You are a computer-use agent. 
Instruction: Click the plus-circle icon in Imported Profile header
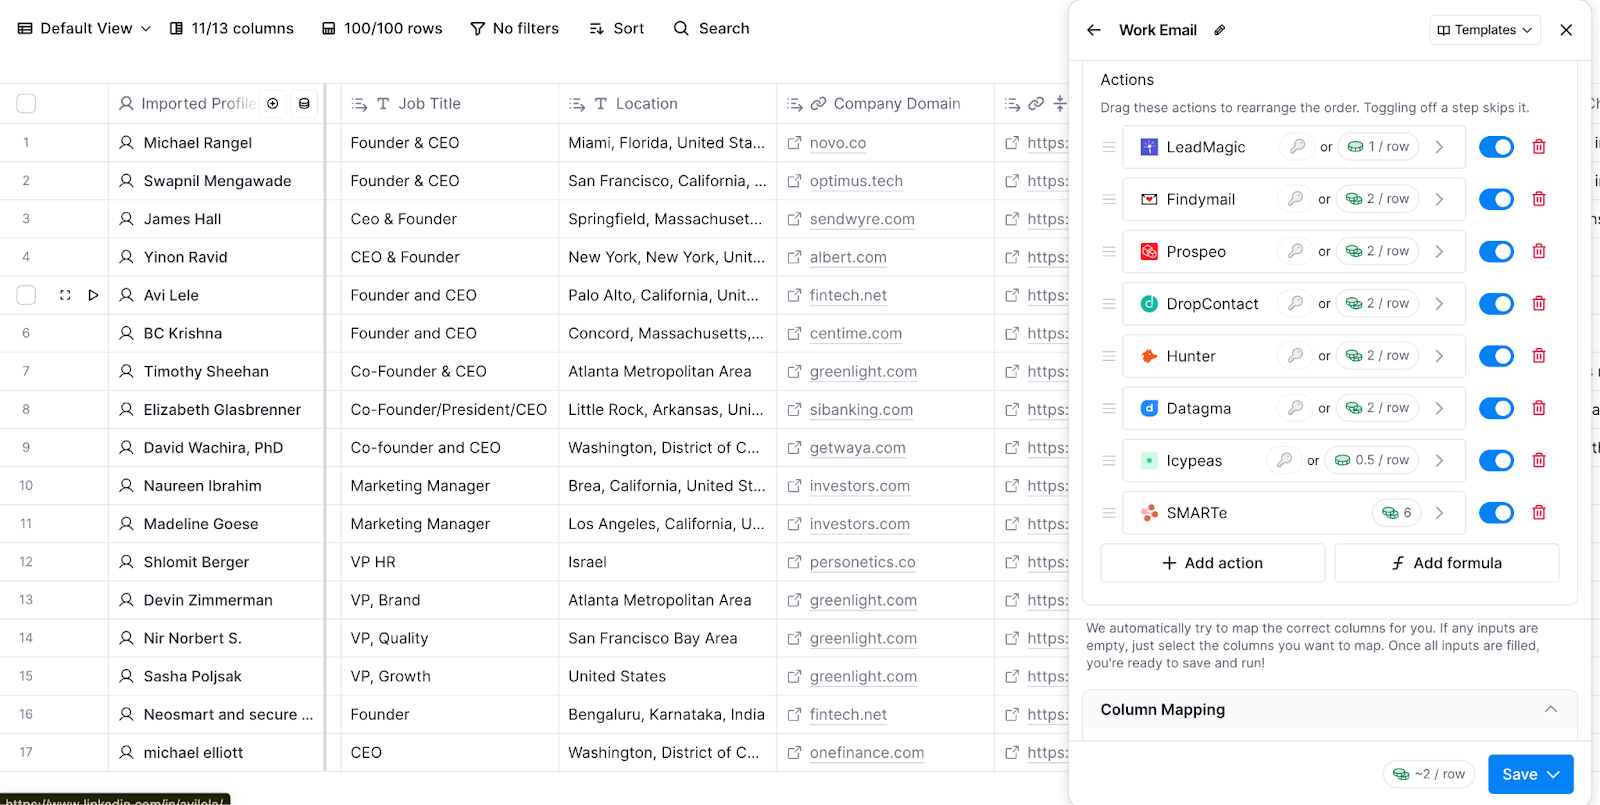[x=272, y=103]
